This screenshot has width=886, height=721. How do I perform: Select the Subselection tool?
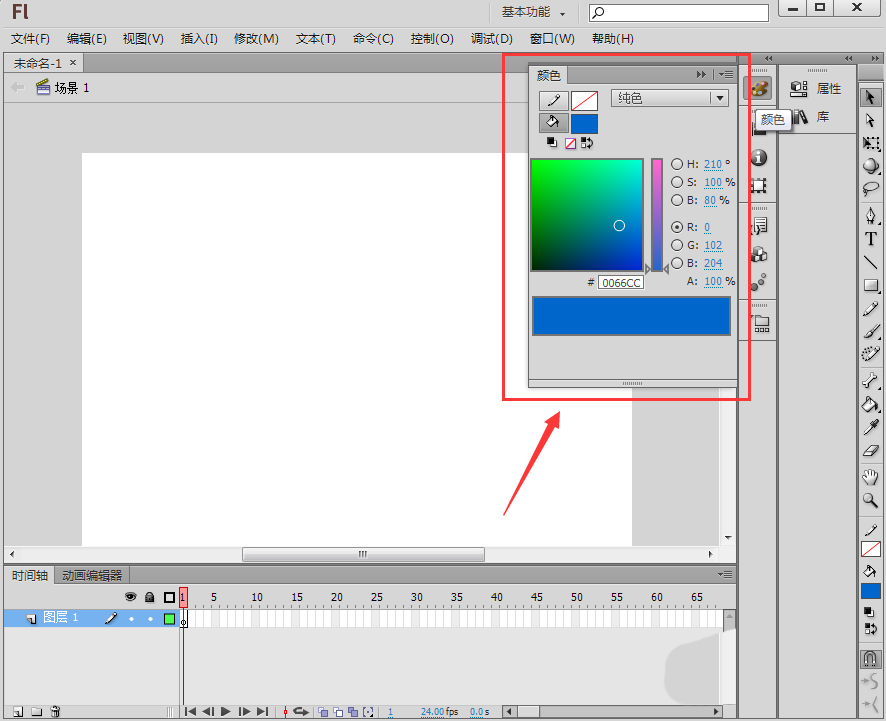[x=870, y=120]
